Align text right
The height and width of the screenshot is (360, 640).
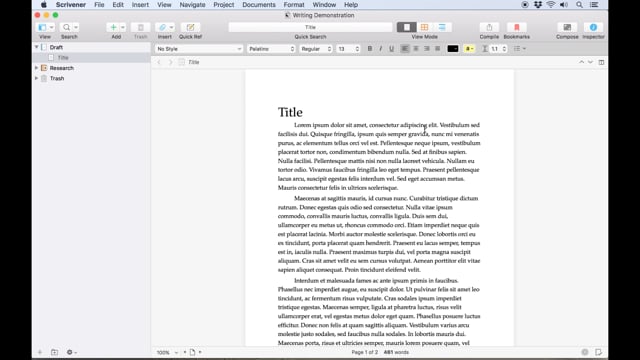pos(427,49)
